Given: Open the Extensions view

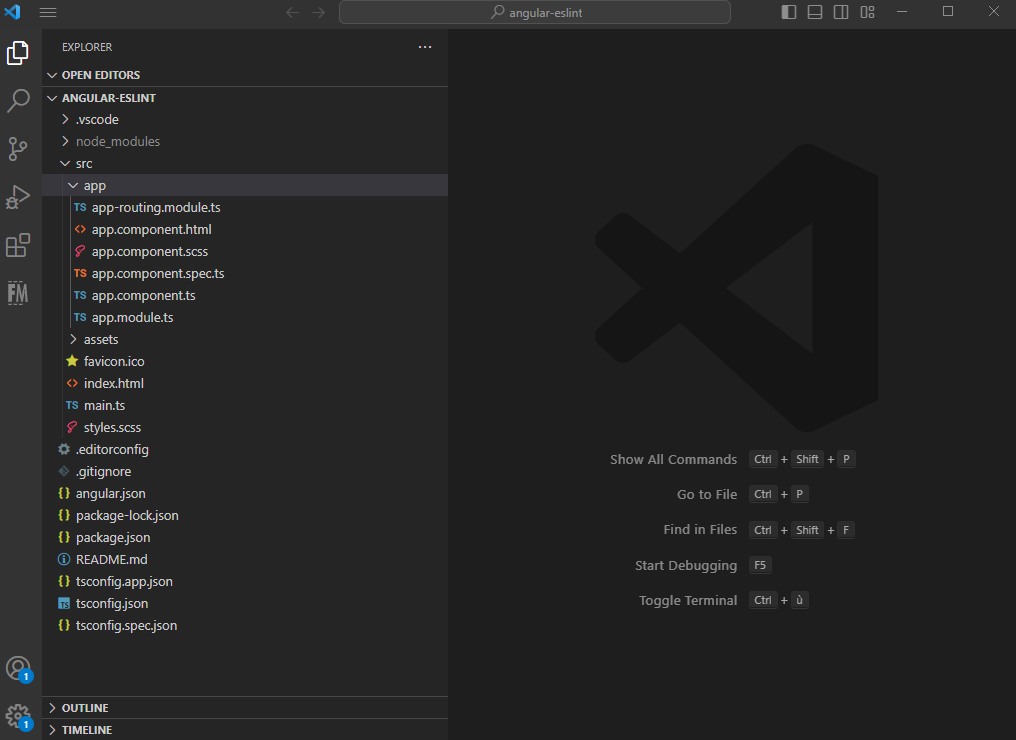Looking at the screenshot, I should pos(18,245).
